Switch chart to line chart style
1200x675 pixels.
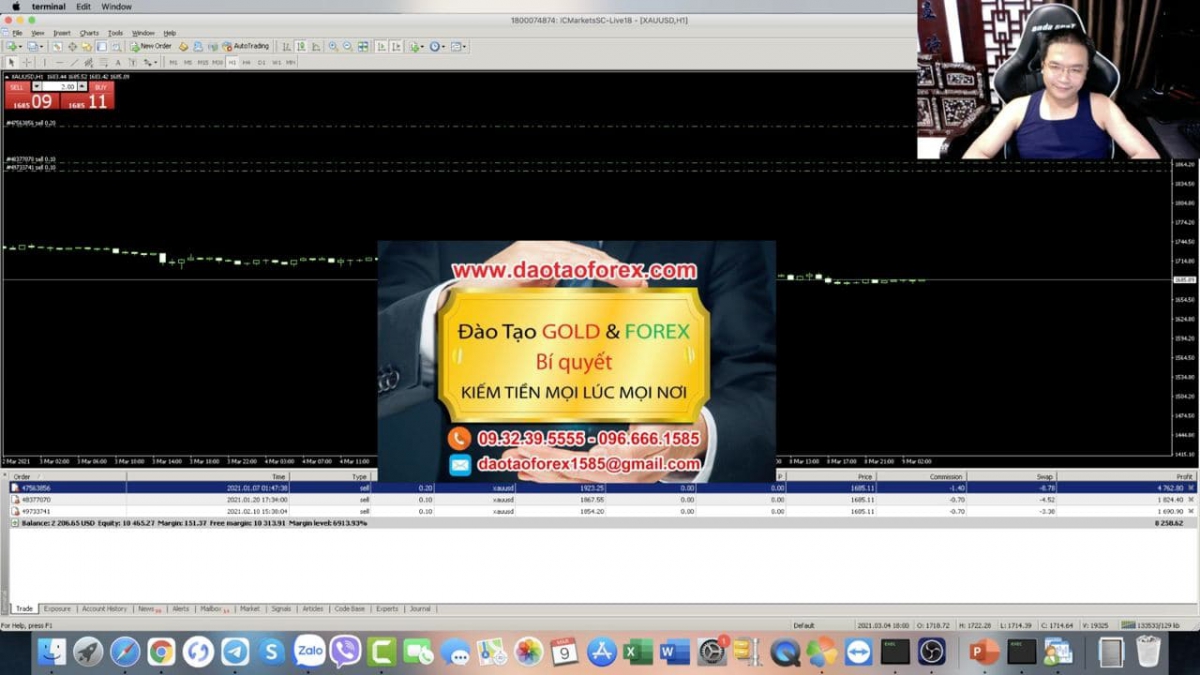316,46
